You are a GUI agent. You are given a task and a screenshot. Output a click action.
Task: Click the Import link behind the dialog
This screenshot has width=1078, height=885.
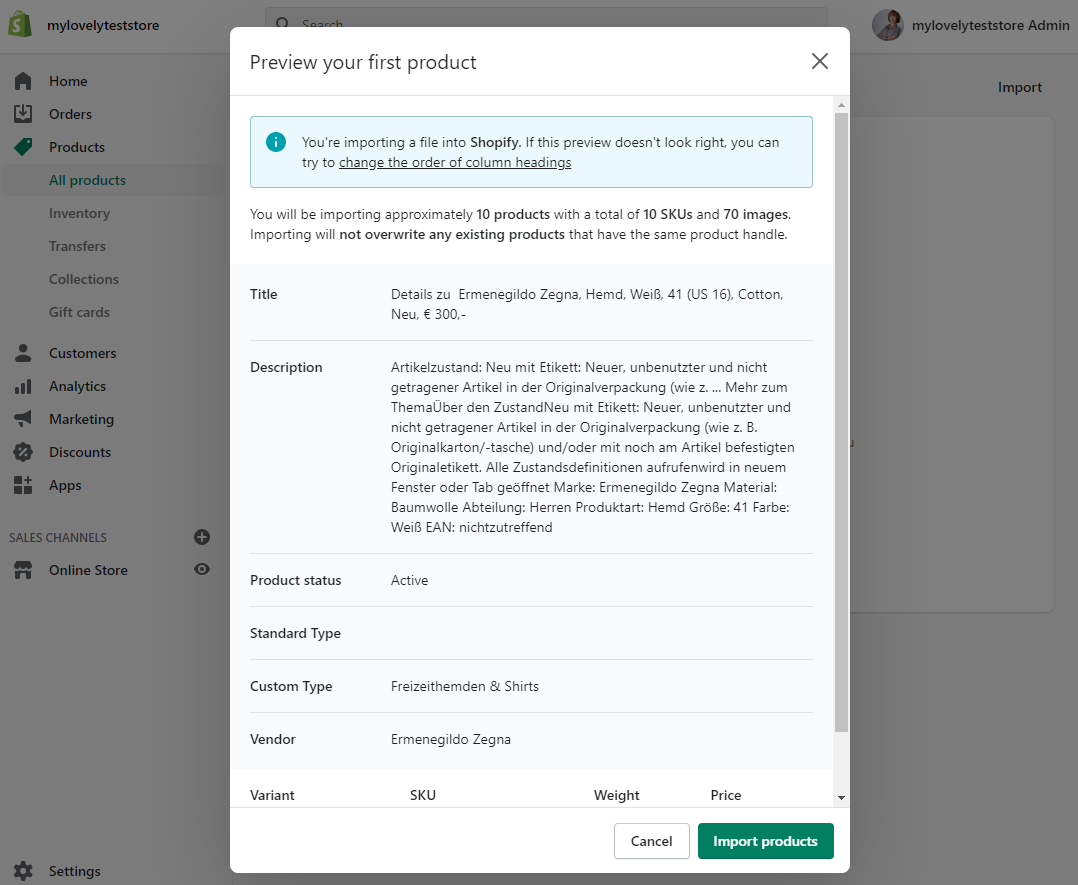click(1020, 87)
